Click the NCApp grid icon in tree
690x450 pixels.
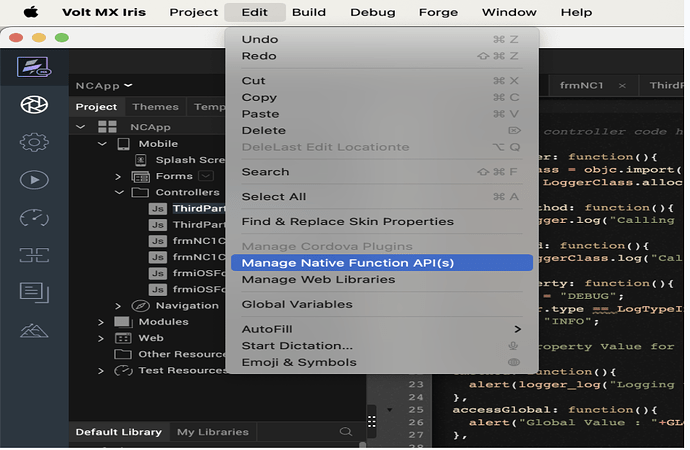[107, 127]
